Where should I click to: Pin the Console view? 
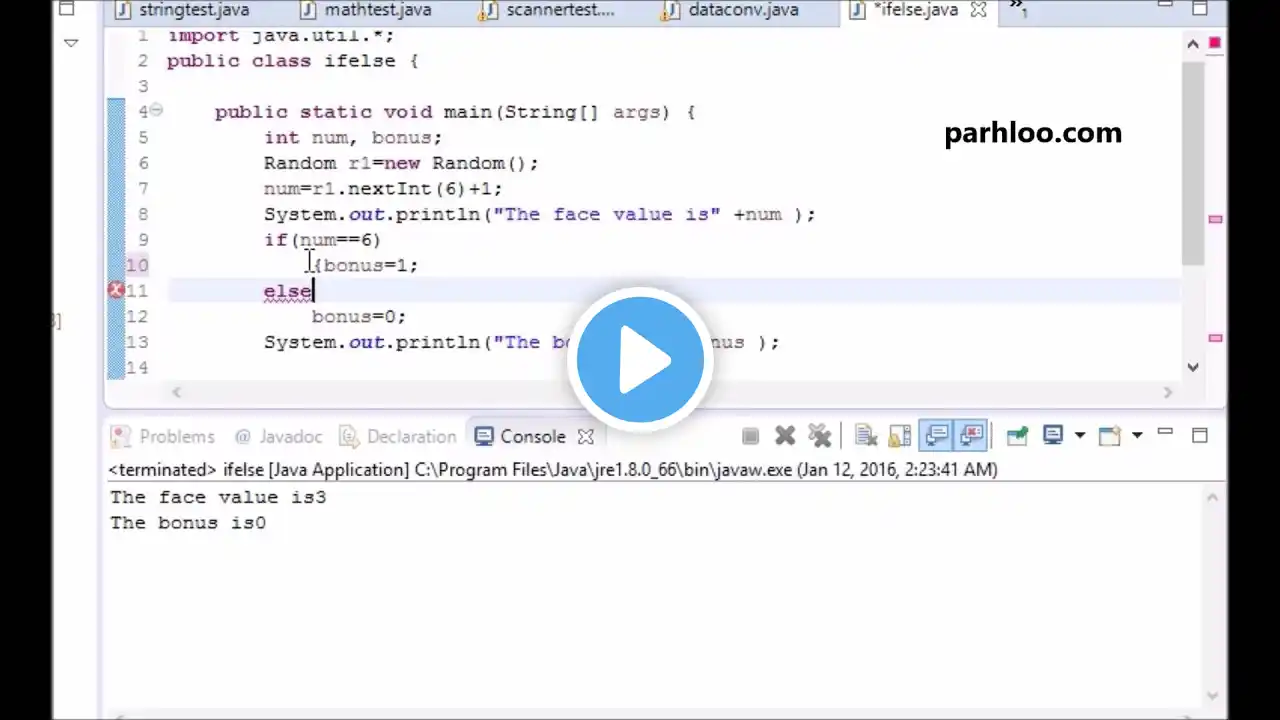click(x=1017, y=436)
